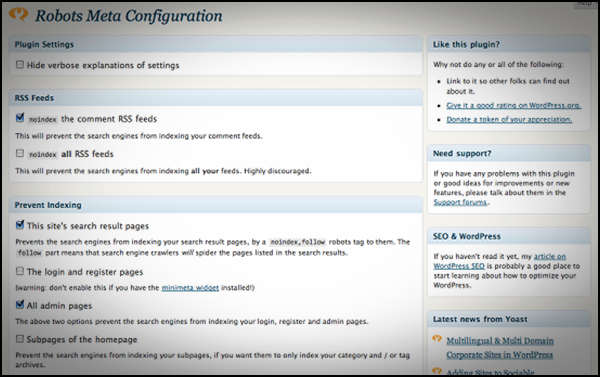Screen dimensions: 600x377
Task: Enable Hide verbose explanations of settings checkbox
Action: (x=20, y=65)
